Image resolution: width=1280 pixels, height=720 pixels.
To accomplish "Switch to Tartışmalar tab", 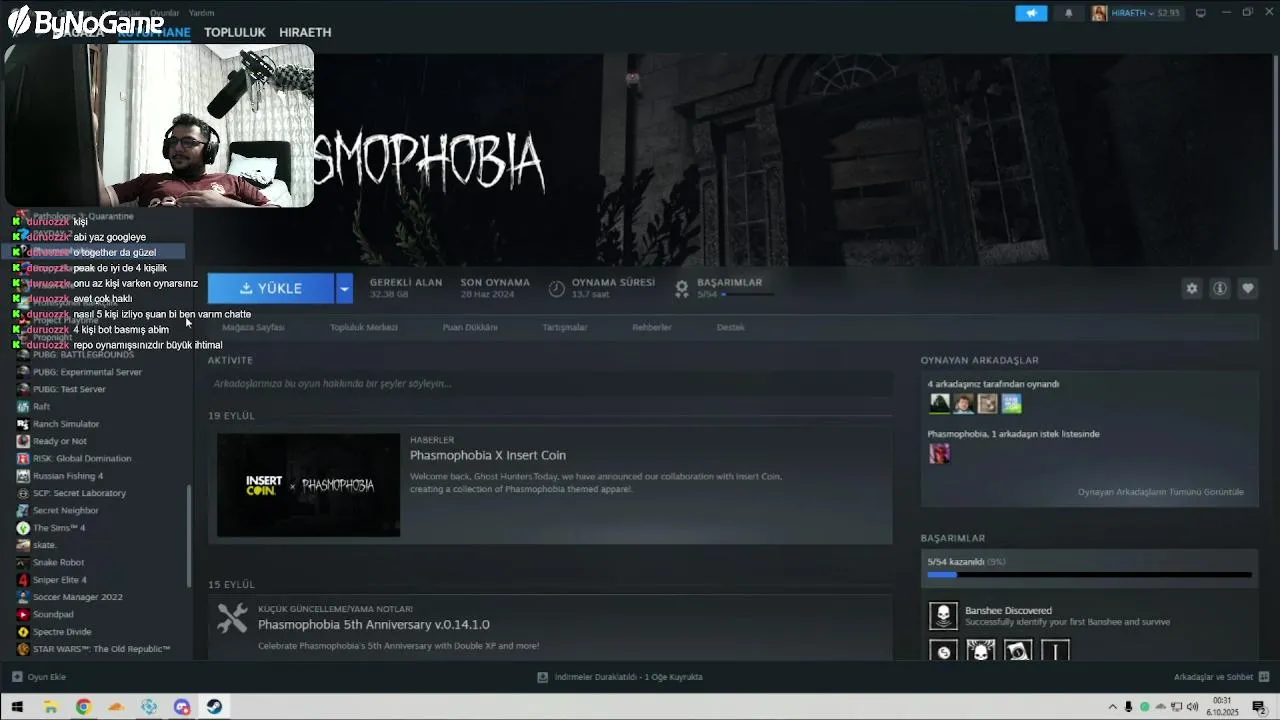I will click(x=565, y=327).
